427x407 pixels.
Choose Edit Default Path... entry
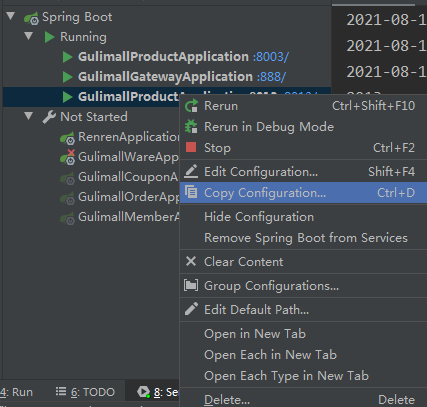(x=303, y=310)
